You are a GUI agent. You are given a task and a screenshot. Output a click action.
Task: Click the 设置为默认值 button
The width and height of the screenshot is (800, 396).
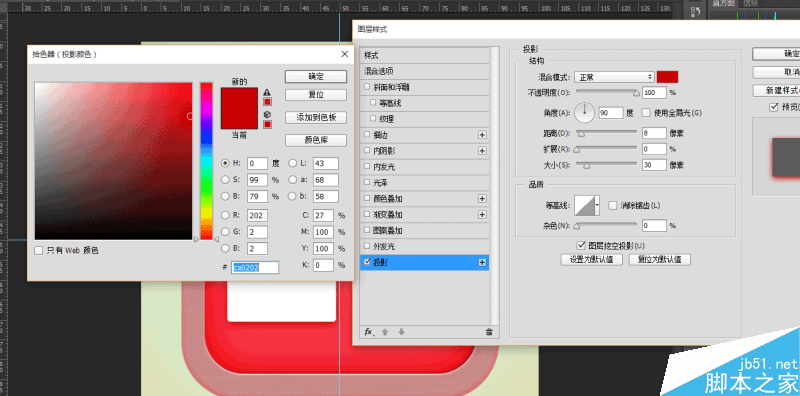592,260
